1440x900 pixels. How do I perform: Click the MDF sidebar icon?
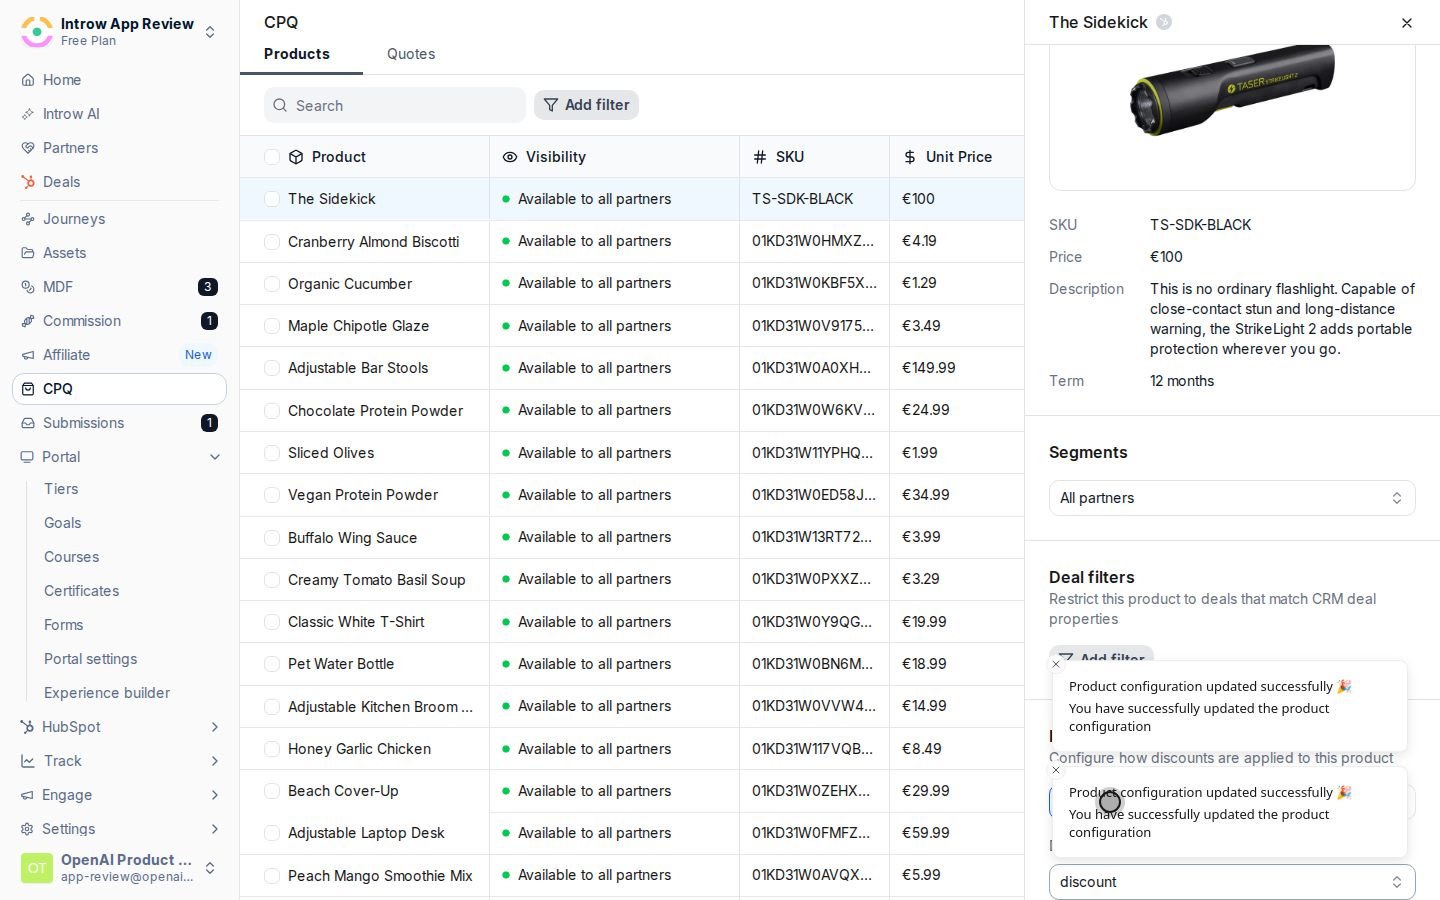[x=28, y=287]
